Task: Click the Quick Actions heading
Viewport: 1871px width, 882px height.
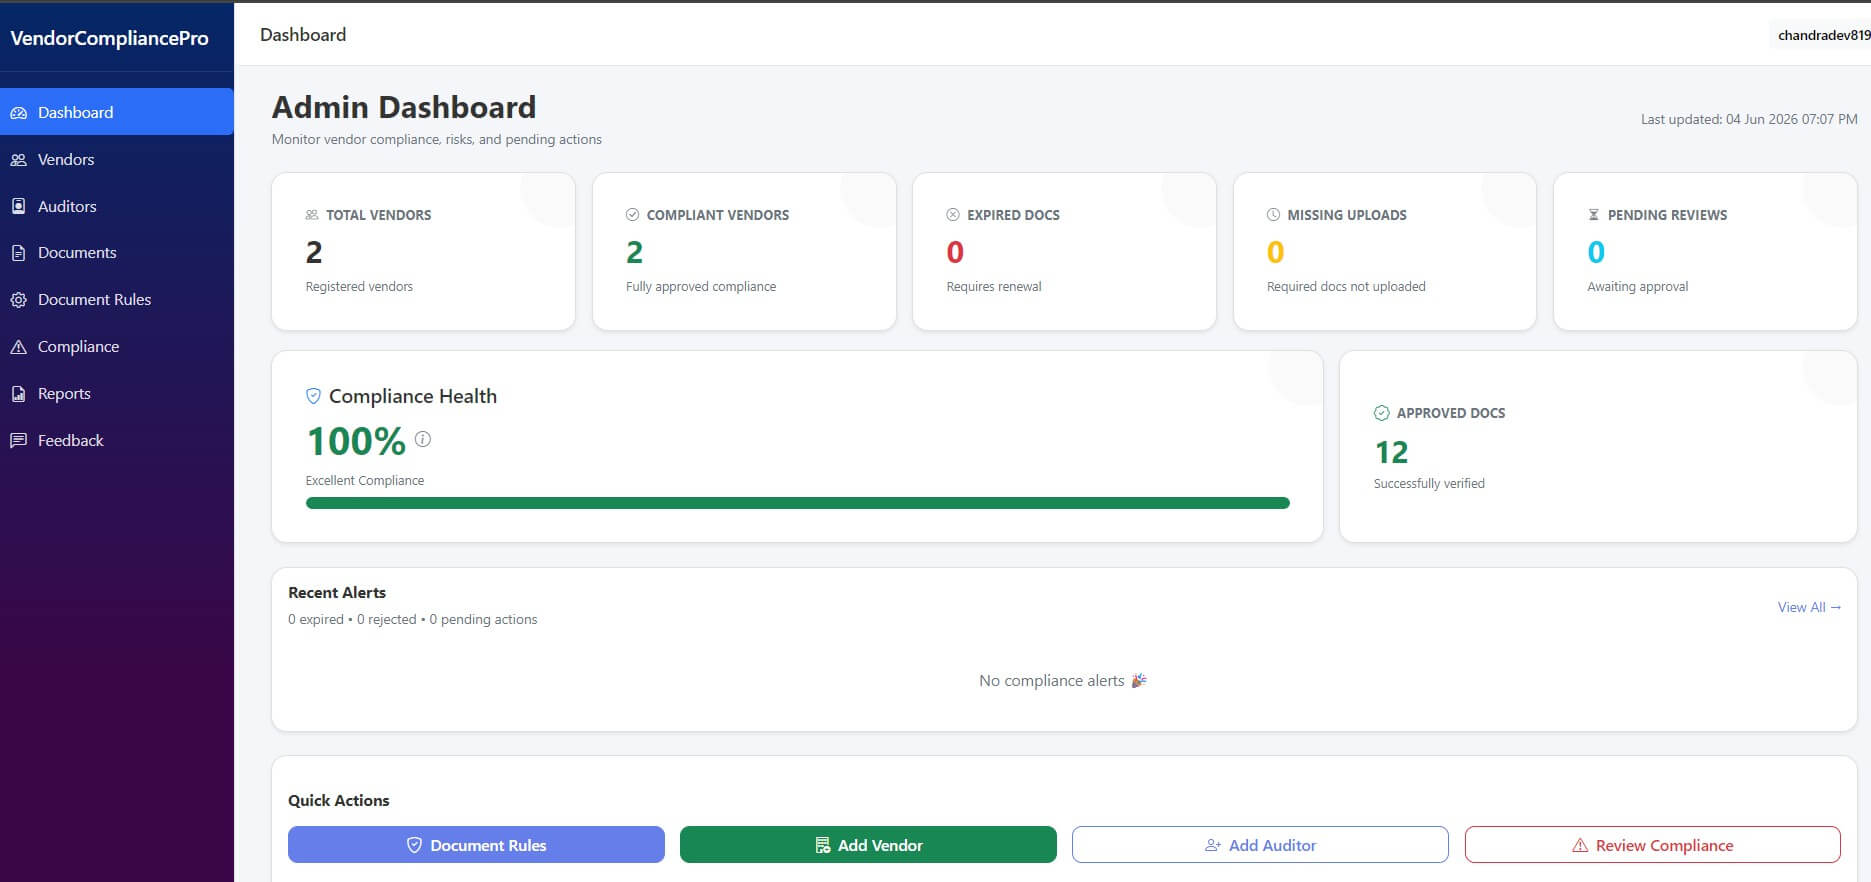Action: tap(339, 800)
